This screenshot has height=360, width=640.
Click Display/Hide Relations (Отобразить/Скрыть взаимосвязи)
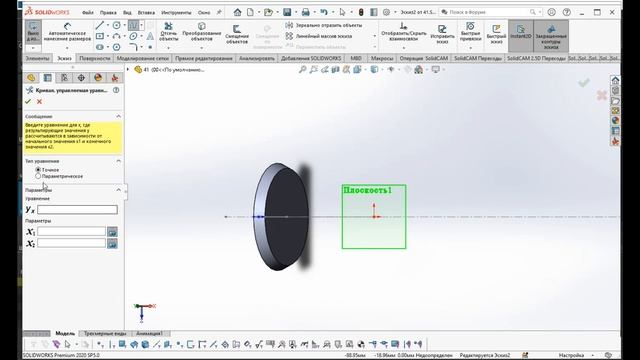coord(403,32)
